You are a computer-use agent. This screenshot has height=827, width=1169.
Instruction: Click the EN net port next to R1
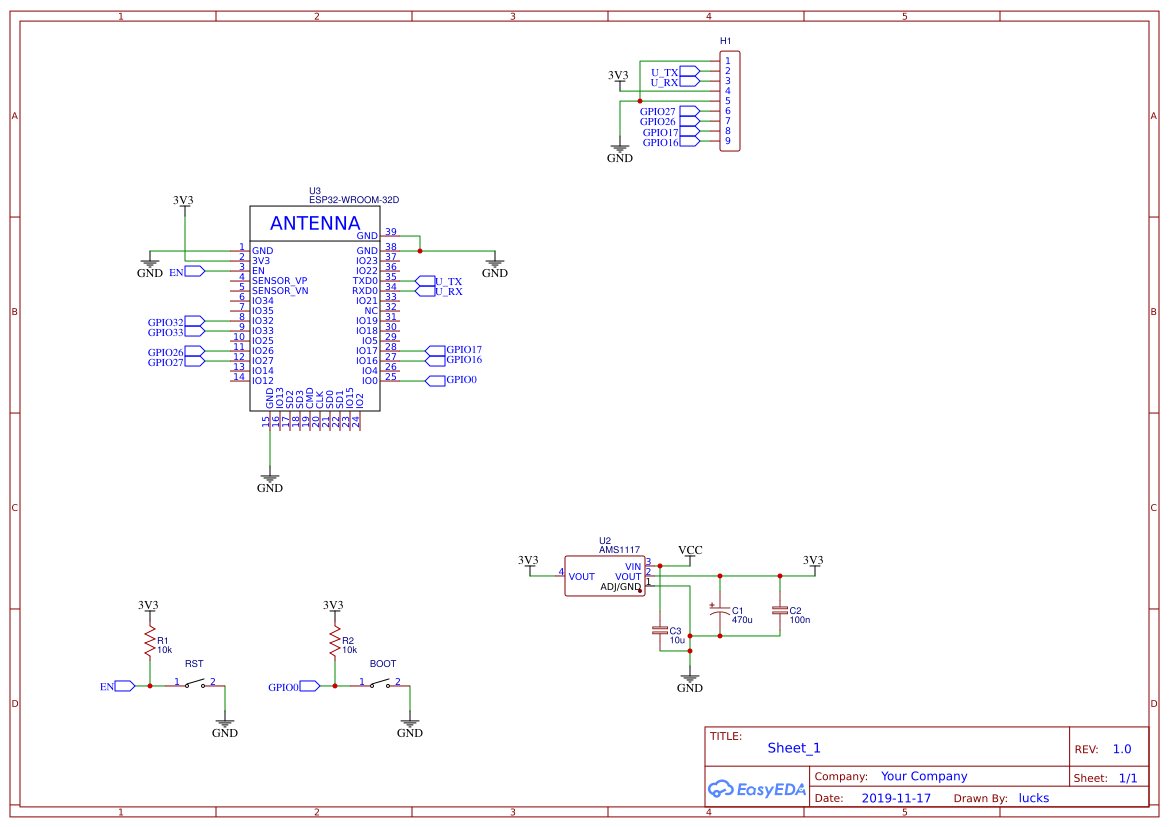(x=118, y=686)
